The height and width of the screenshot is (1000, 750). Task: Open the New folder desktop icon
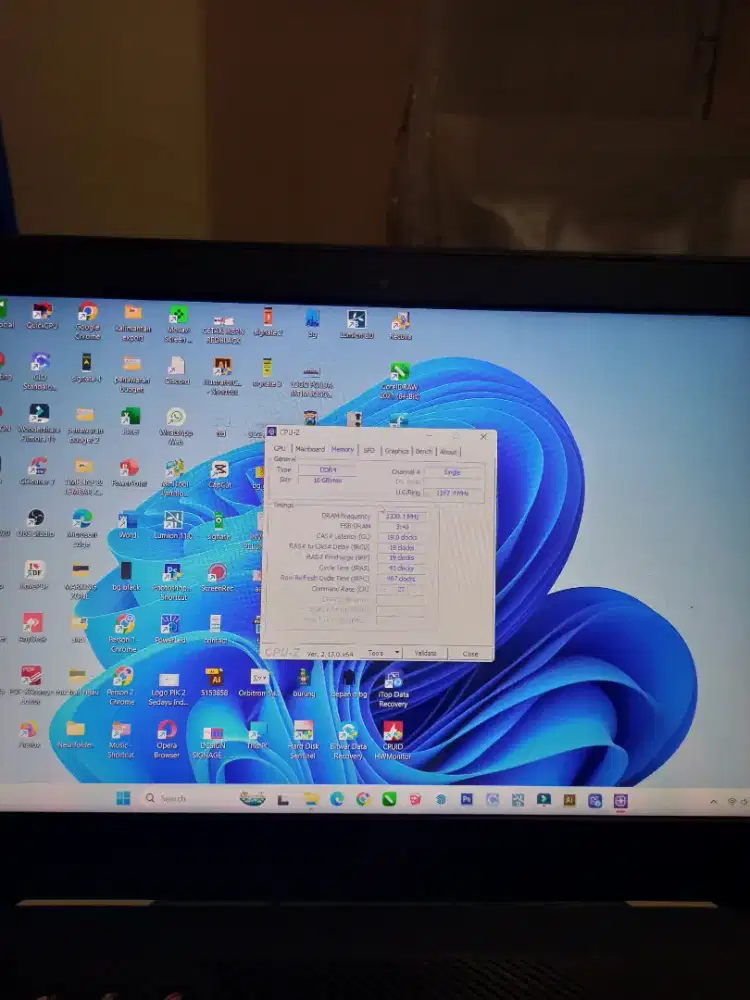coord(75,734)
